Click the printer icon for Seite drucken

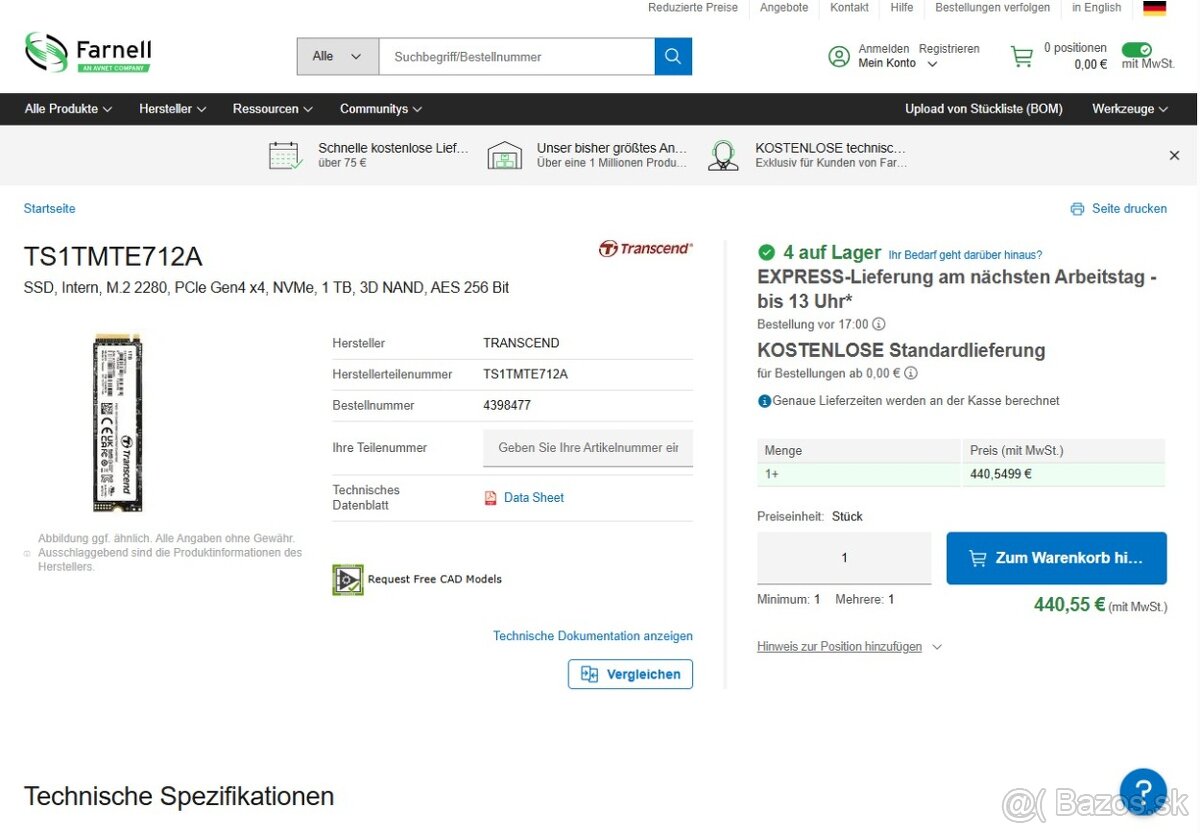pos(1077,209)
